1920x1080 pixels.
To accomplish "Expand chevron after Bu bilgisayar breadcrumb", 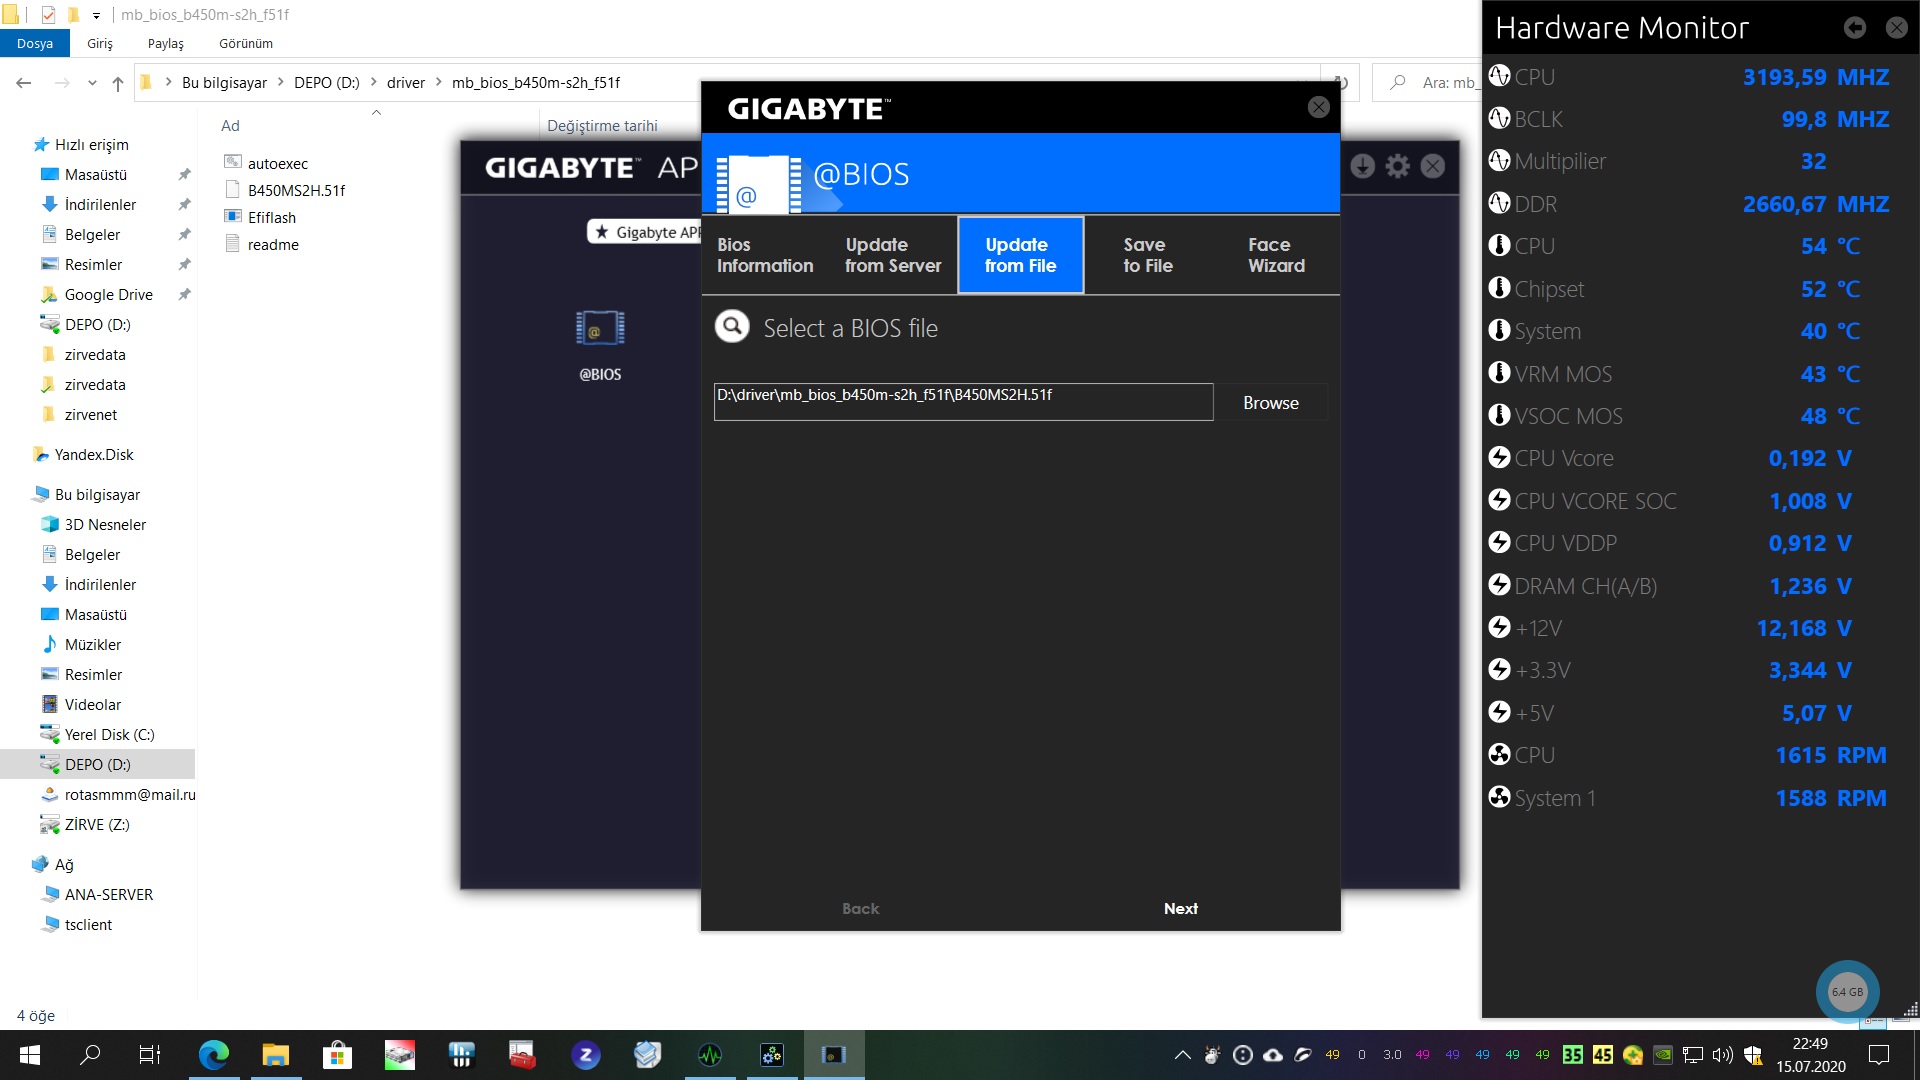I will pyautogui.click(x=280, y=83).
